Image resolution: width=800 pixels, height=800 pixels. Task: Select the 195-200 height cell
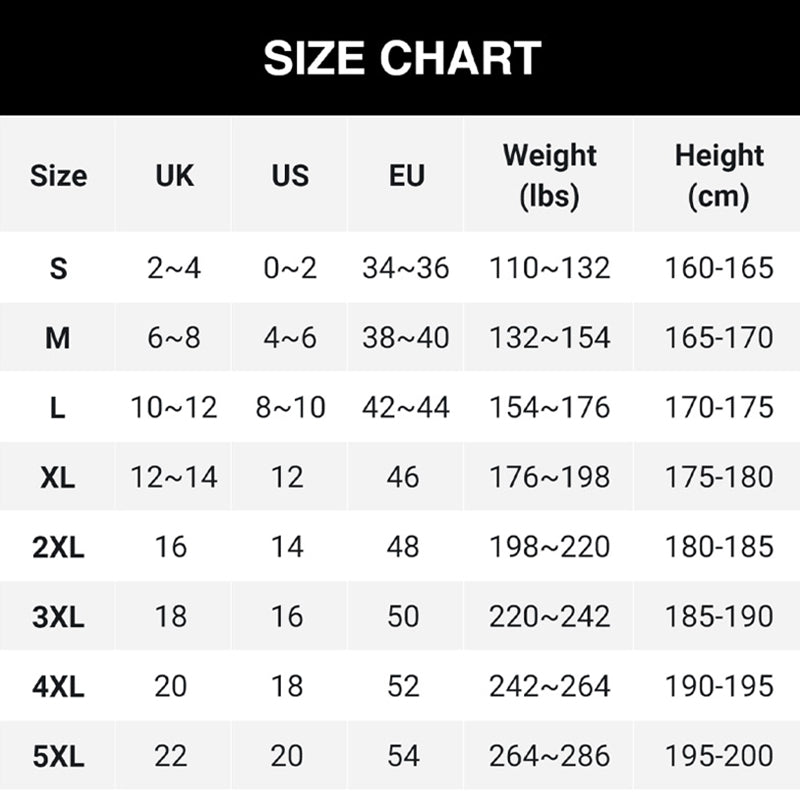point(719,756)
